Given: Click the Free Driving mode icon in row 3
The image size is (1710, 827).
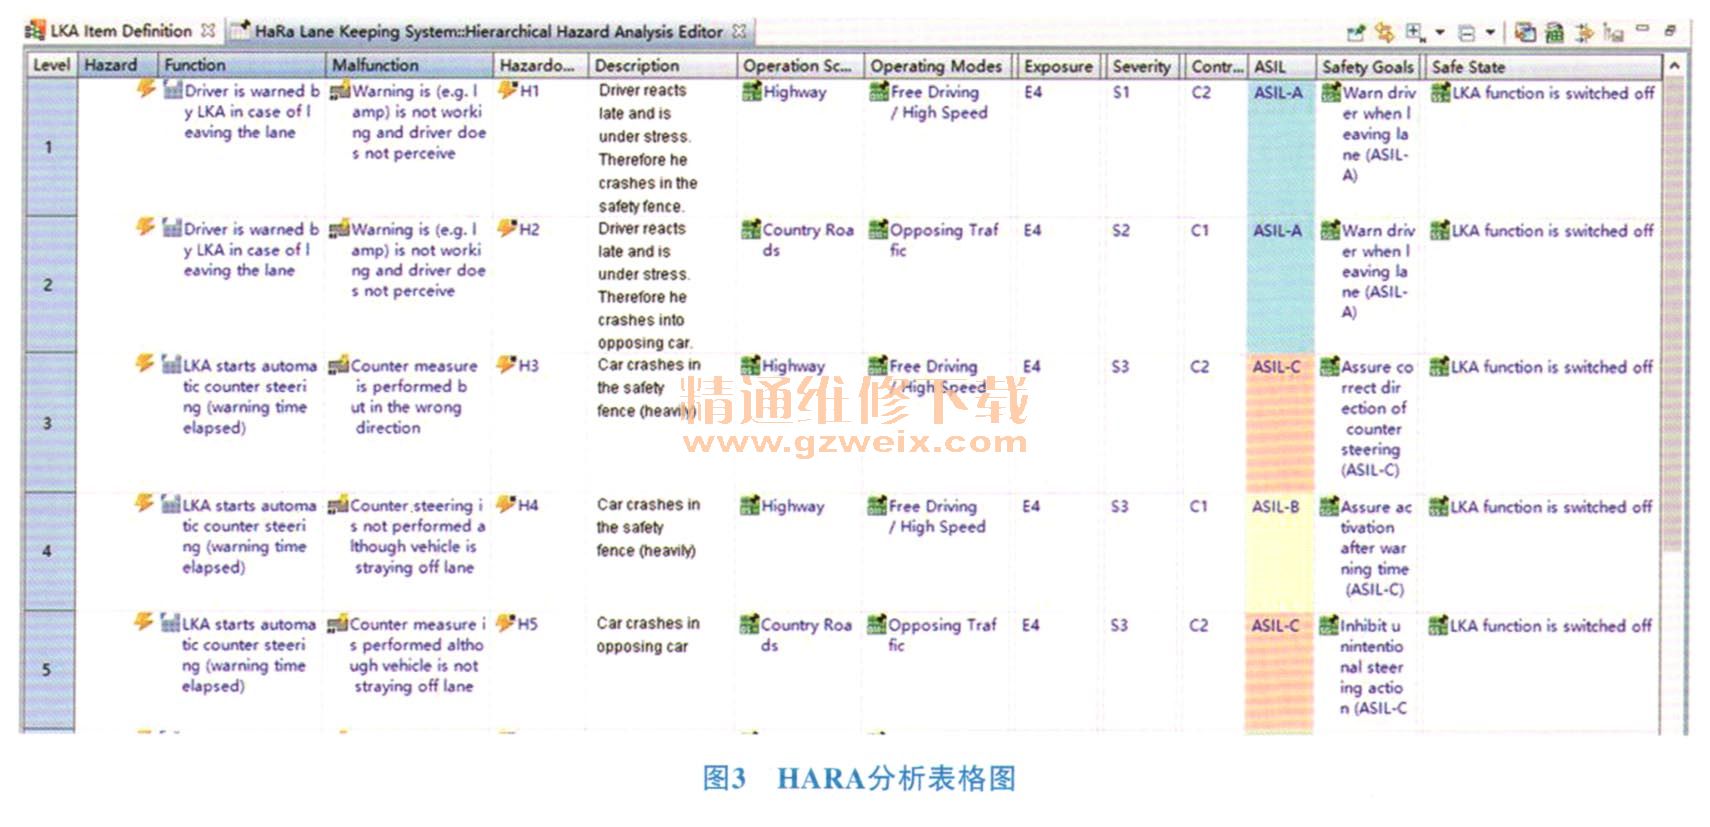Looking at the screenshot, I should [877, 366].
